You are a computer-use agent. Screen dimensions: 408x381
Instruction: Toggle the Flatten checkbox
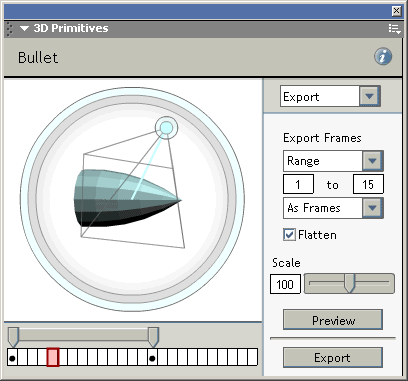tap(289, 235)
